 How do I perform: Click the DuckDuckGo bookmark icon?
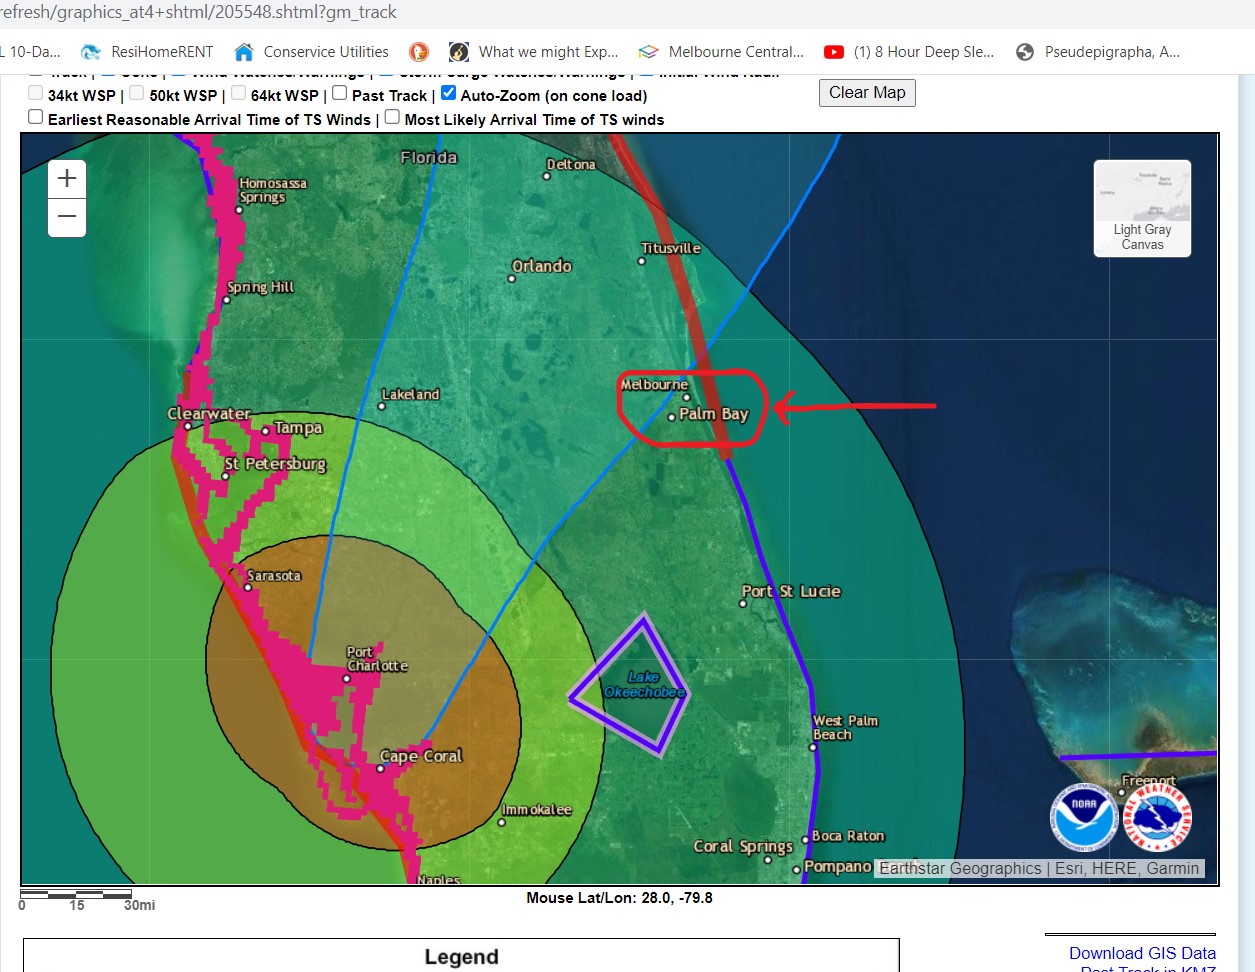(x=419, y=52)
